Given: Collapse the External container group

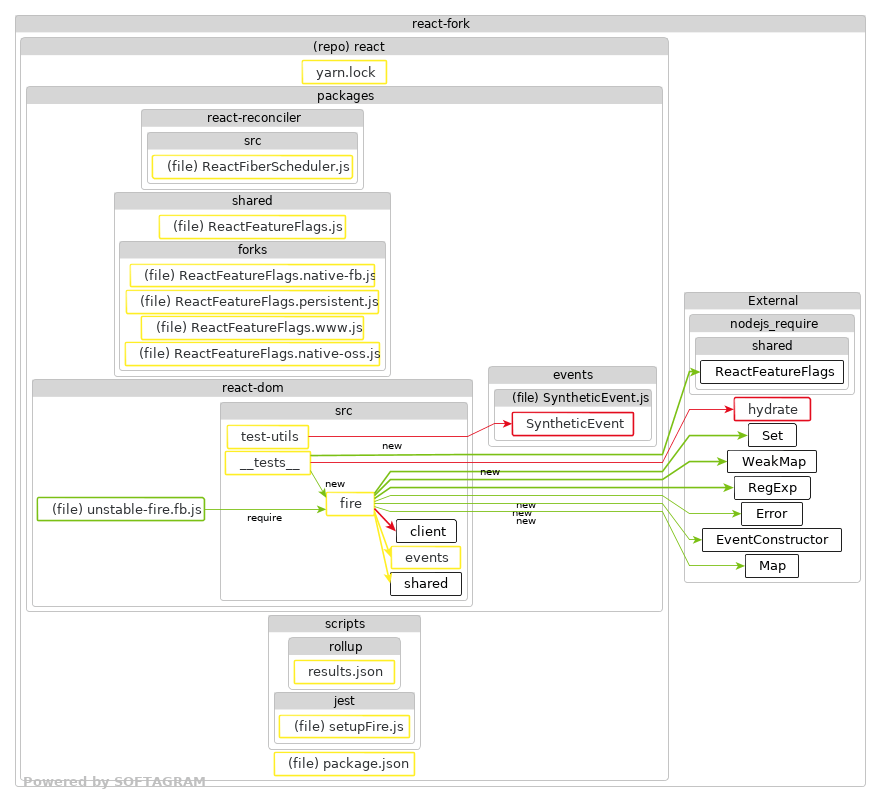Looking at the screenshot, I should tap(772, 300).
